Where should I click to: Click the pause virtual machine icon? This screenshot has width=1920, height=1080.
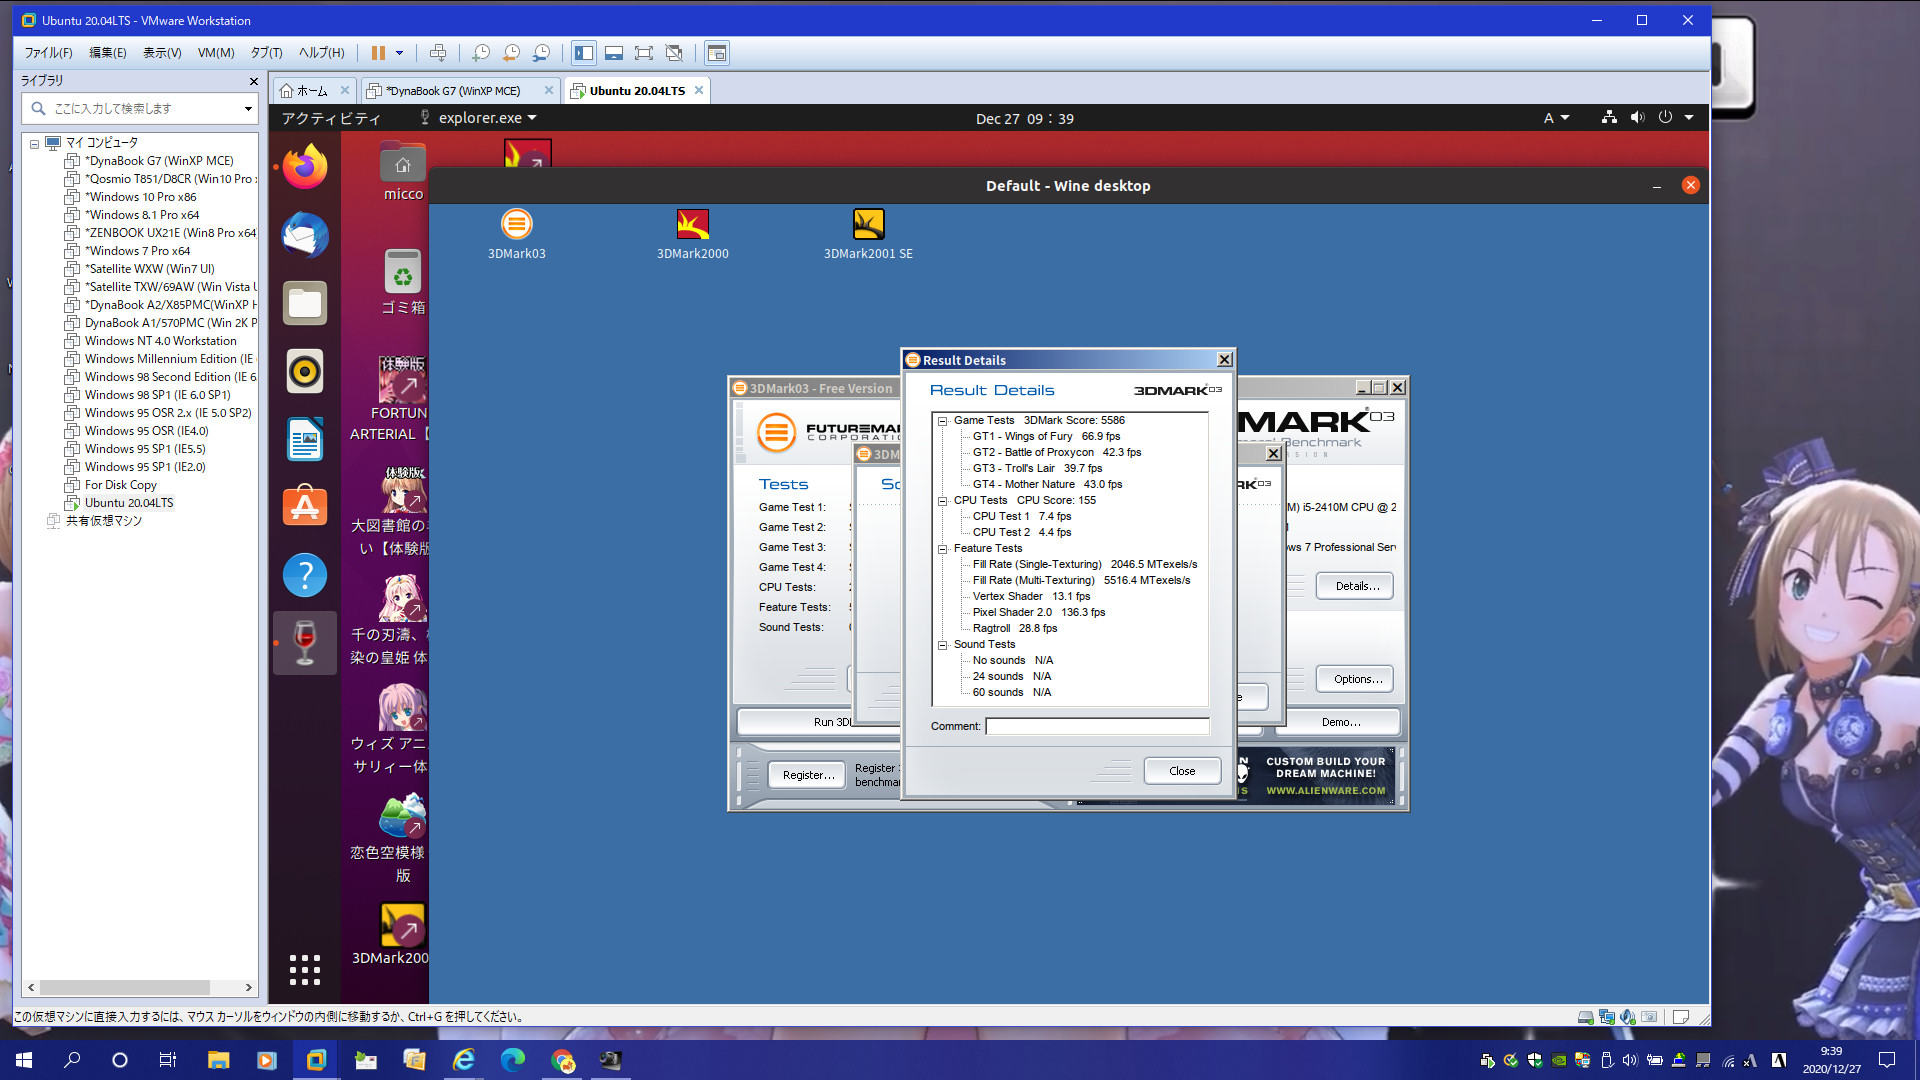(x=378, y=53)
